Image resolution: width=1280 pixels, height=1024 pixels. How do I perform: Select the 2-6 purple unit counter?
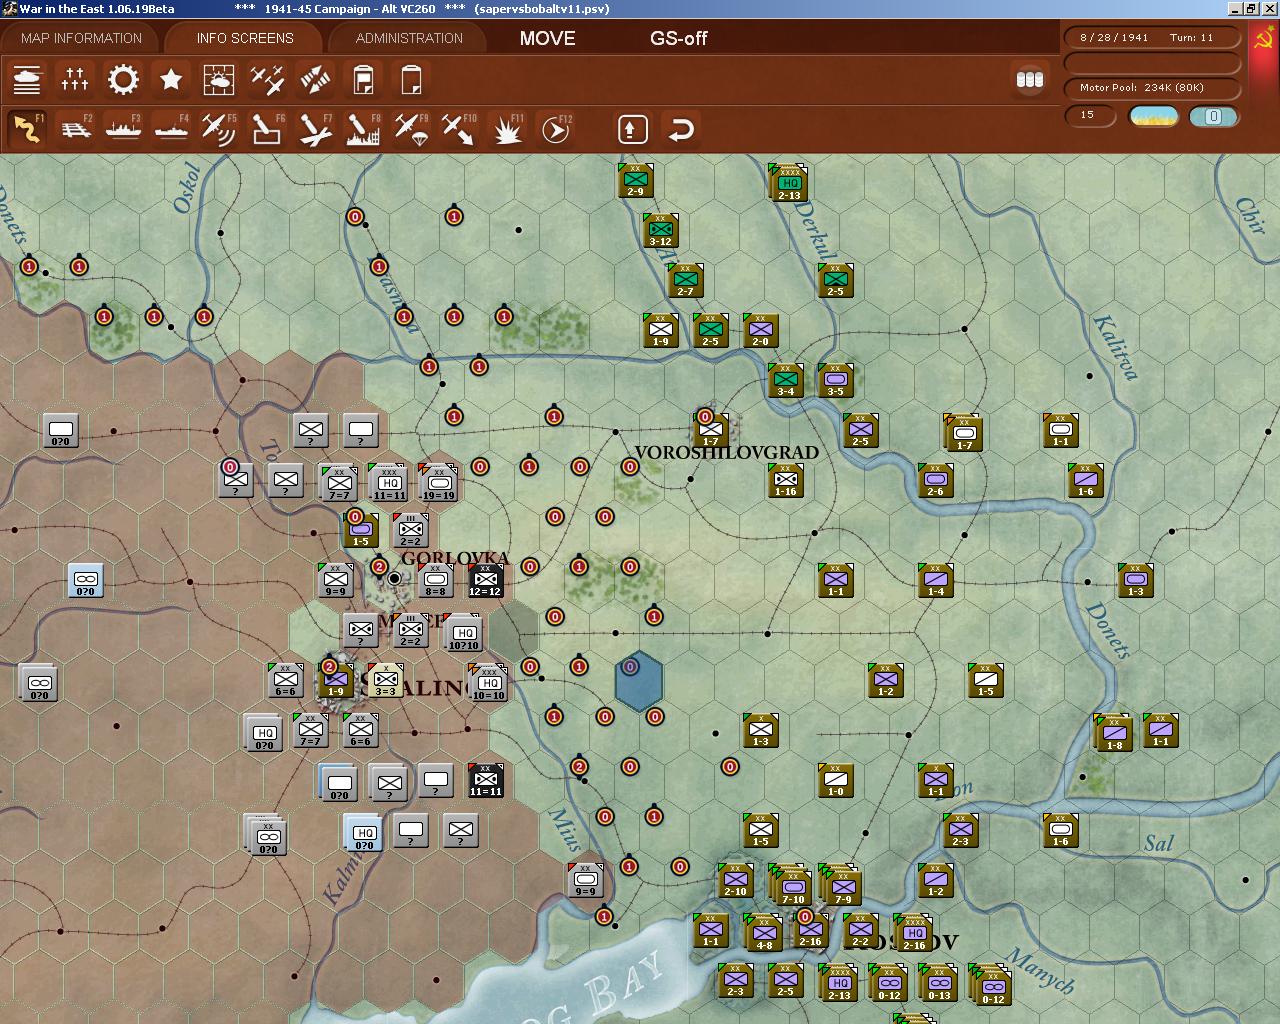(935, 481)
